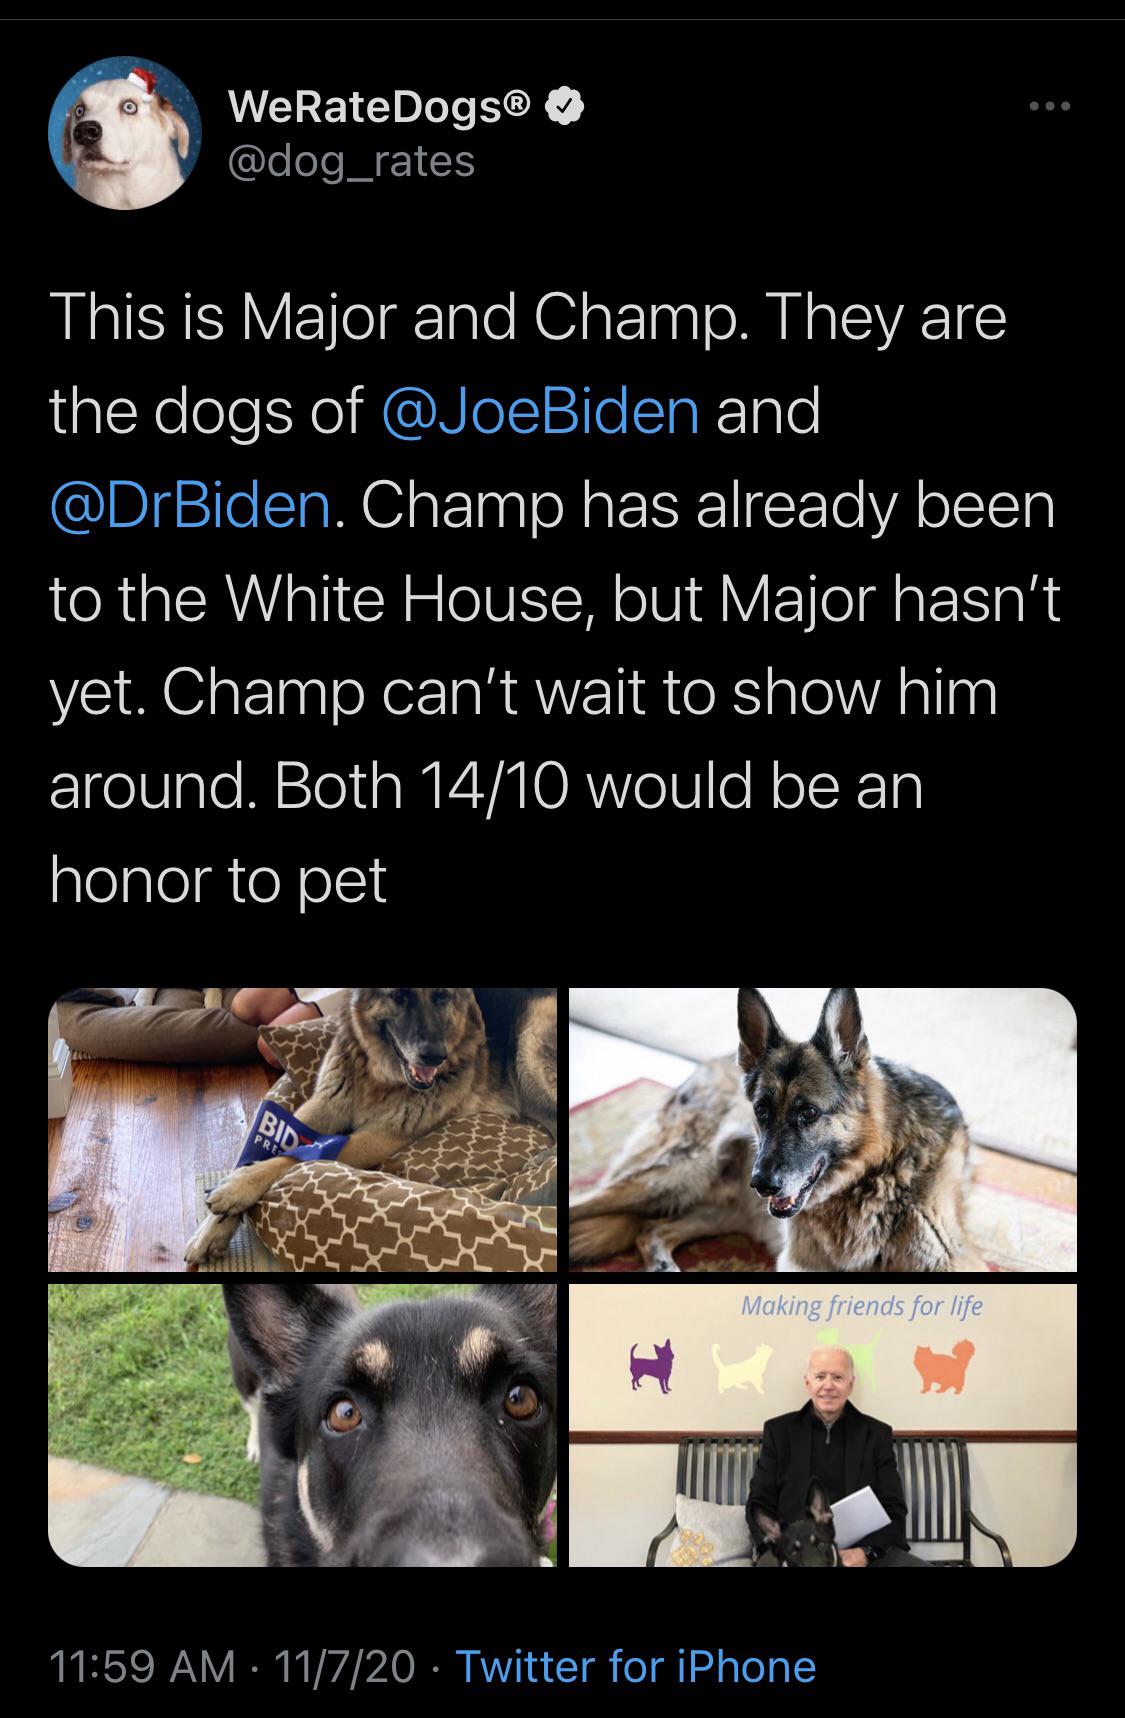This screenshot has width=1125, height=1718.
Task: Click the 11:59 AM timestamp
Action: [142, 1666]
